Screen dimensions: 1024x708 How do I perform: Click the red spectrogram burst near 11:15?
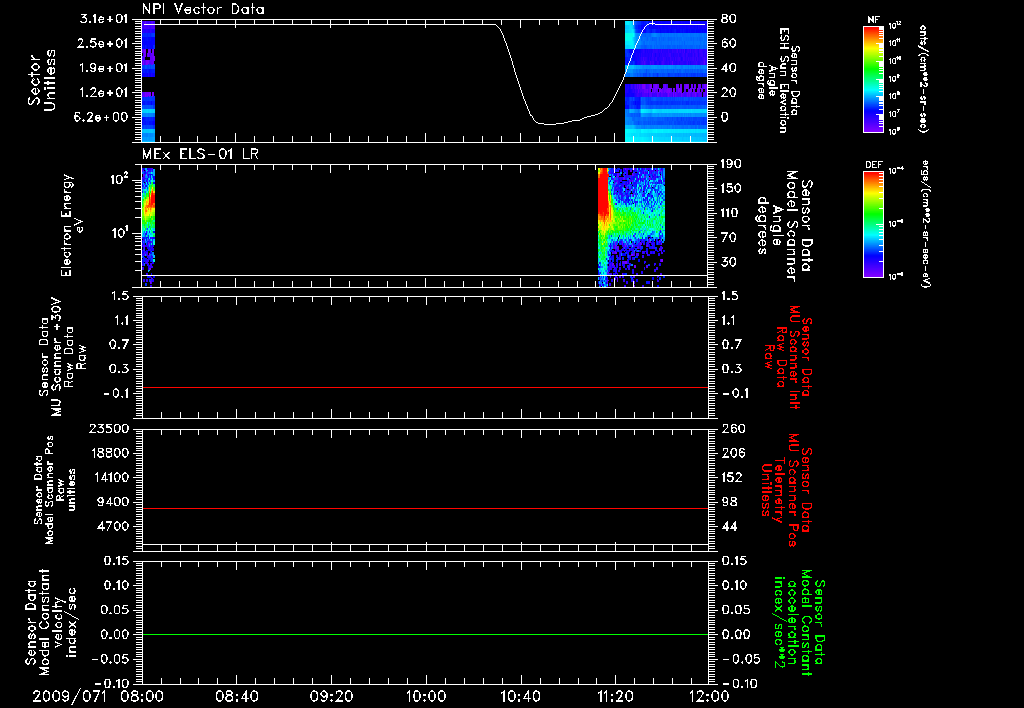click(603, 194)
